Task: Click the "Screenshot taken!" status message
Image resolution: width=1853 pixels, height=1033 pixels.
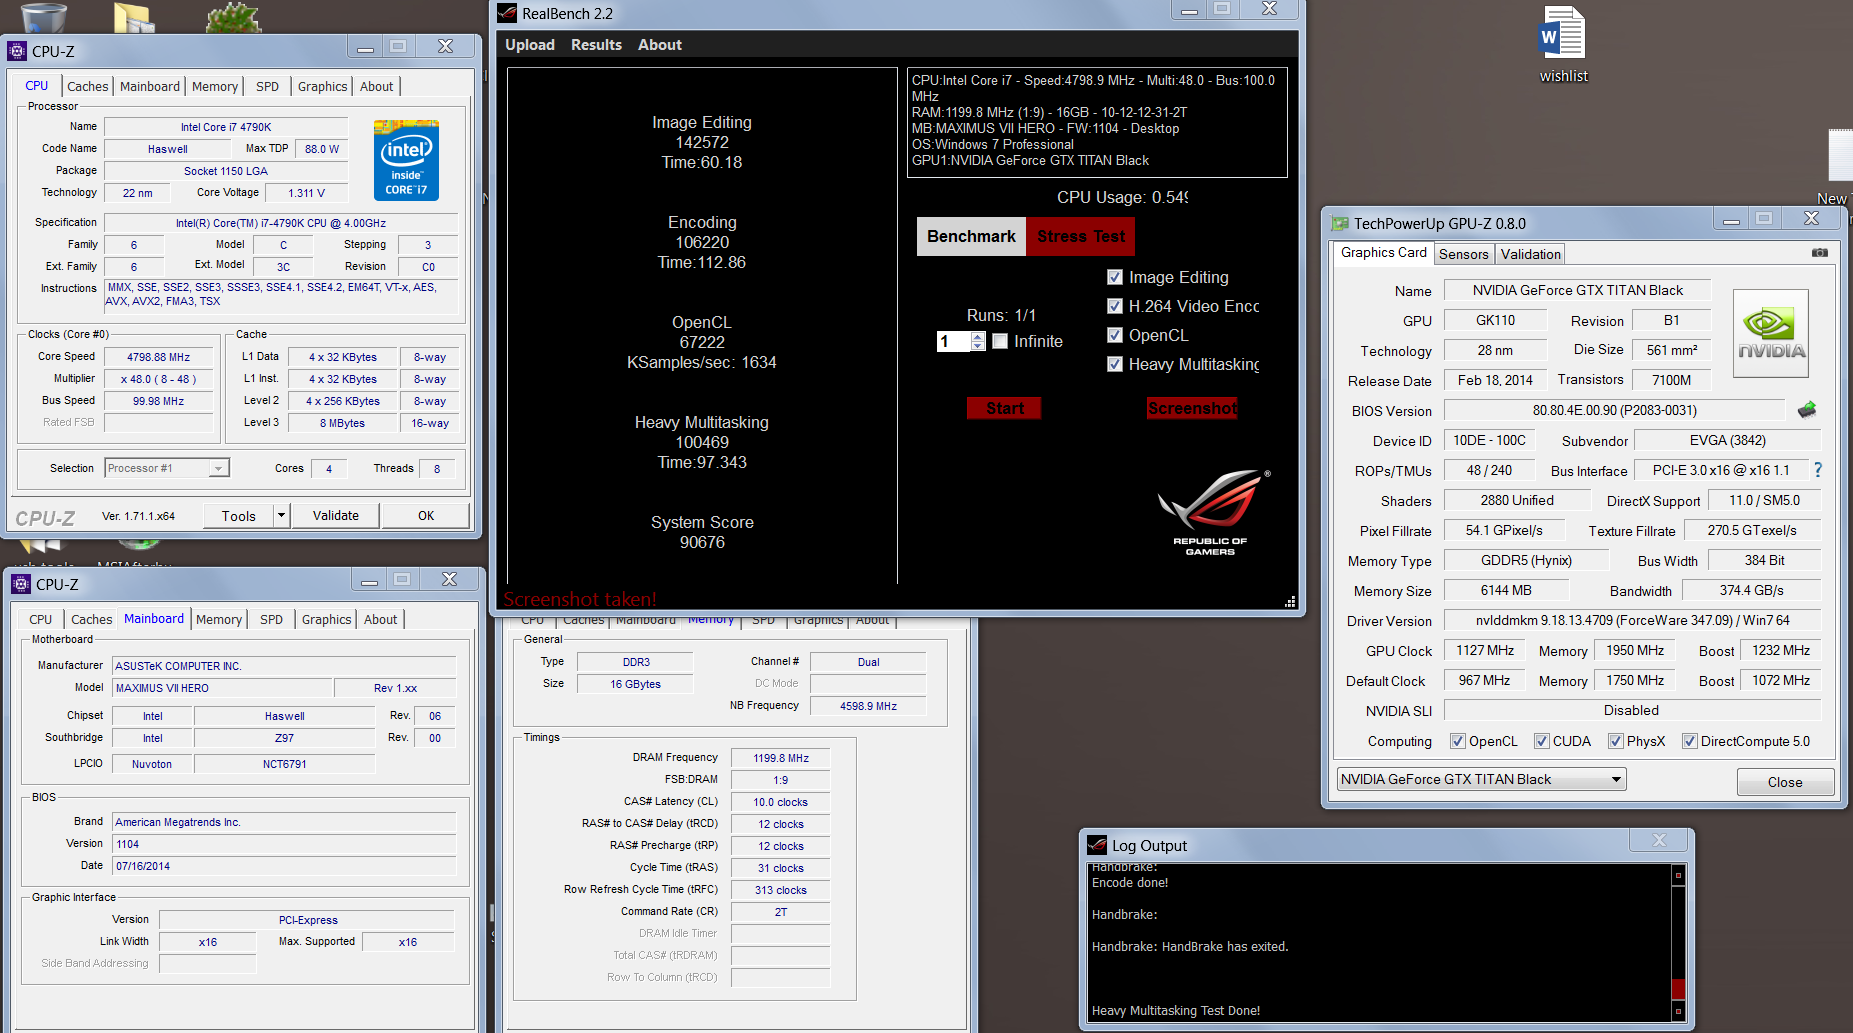Action: pyautogui.click(x=580, y=599)
